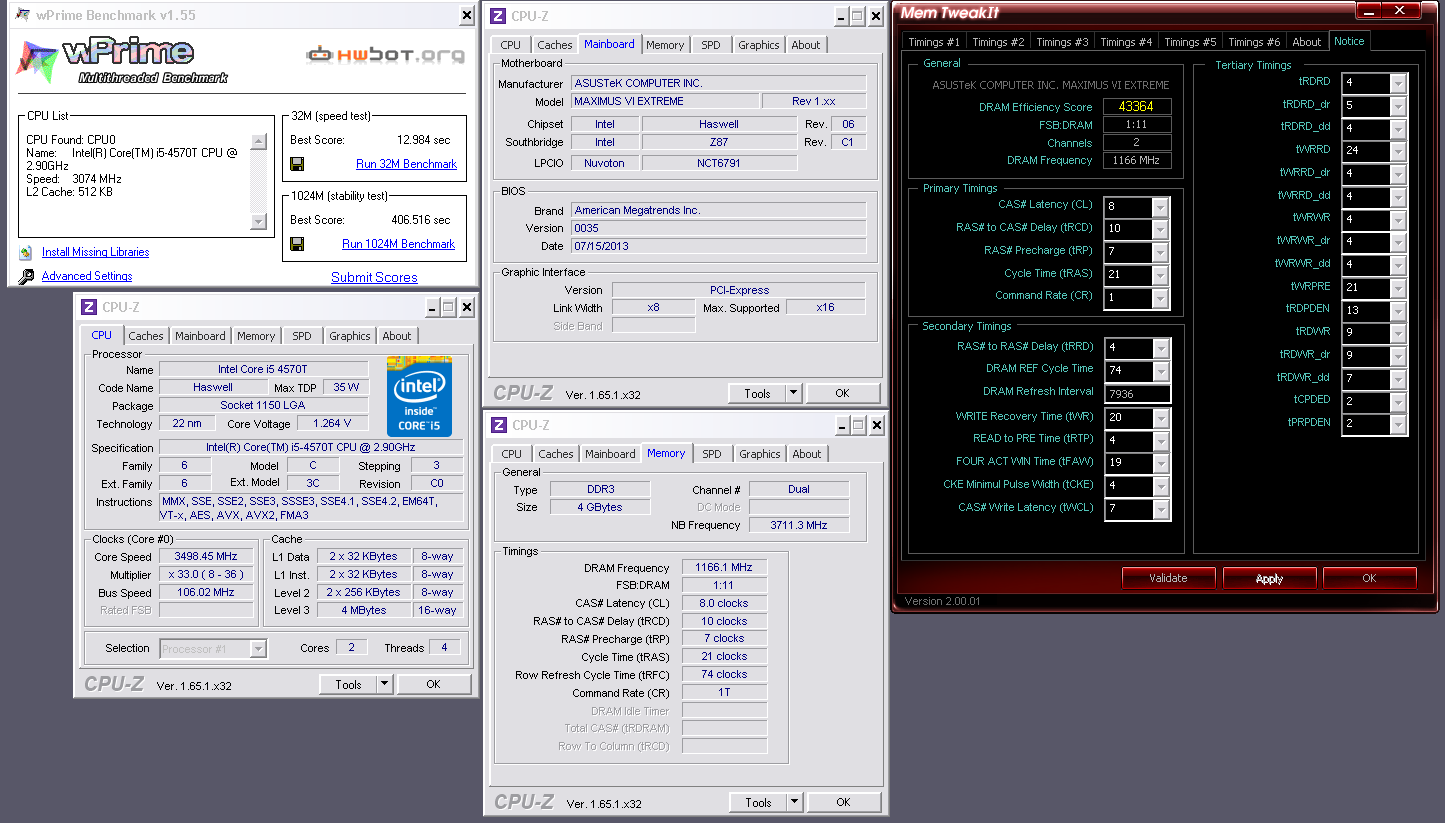The image size is (1445, 823).
Task: Click the wPrime title bar app icon
Action: (x=21, y=15)
